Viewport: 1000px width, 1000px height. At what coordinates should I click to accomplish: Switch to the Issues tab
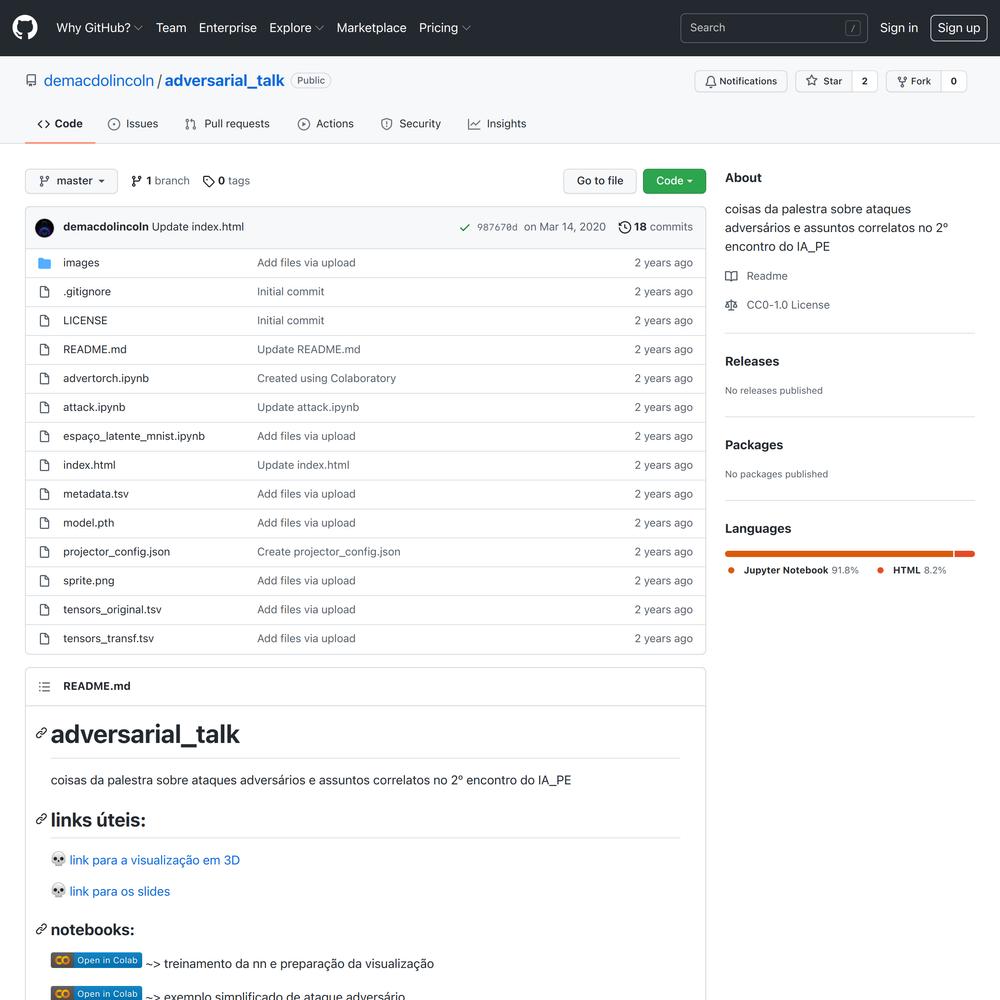tap(133, 124)
